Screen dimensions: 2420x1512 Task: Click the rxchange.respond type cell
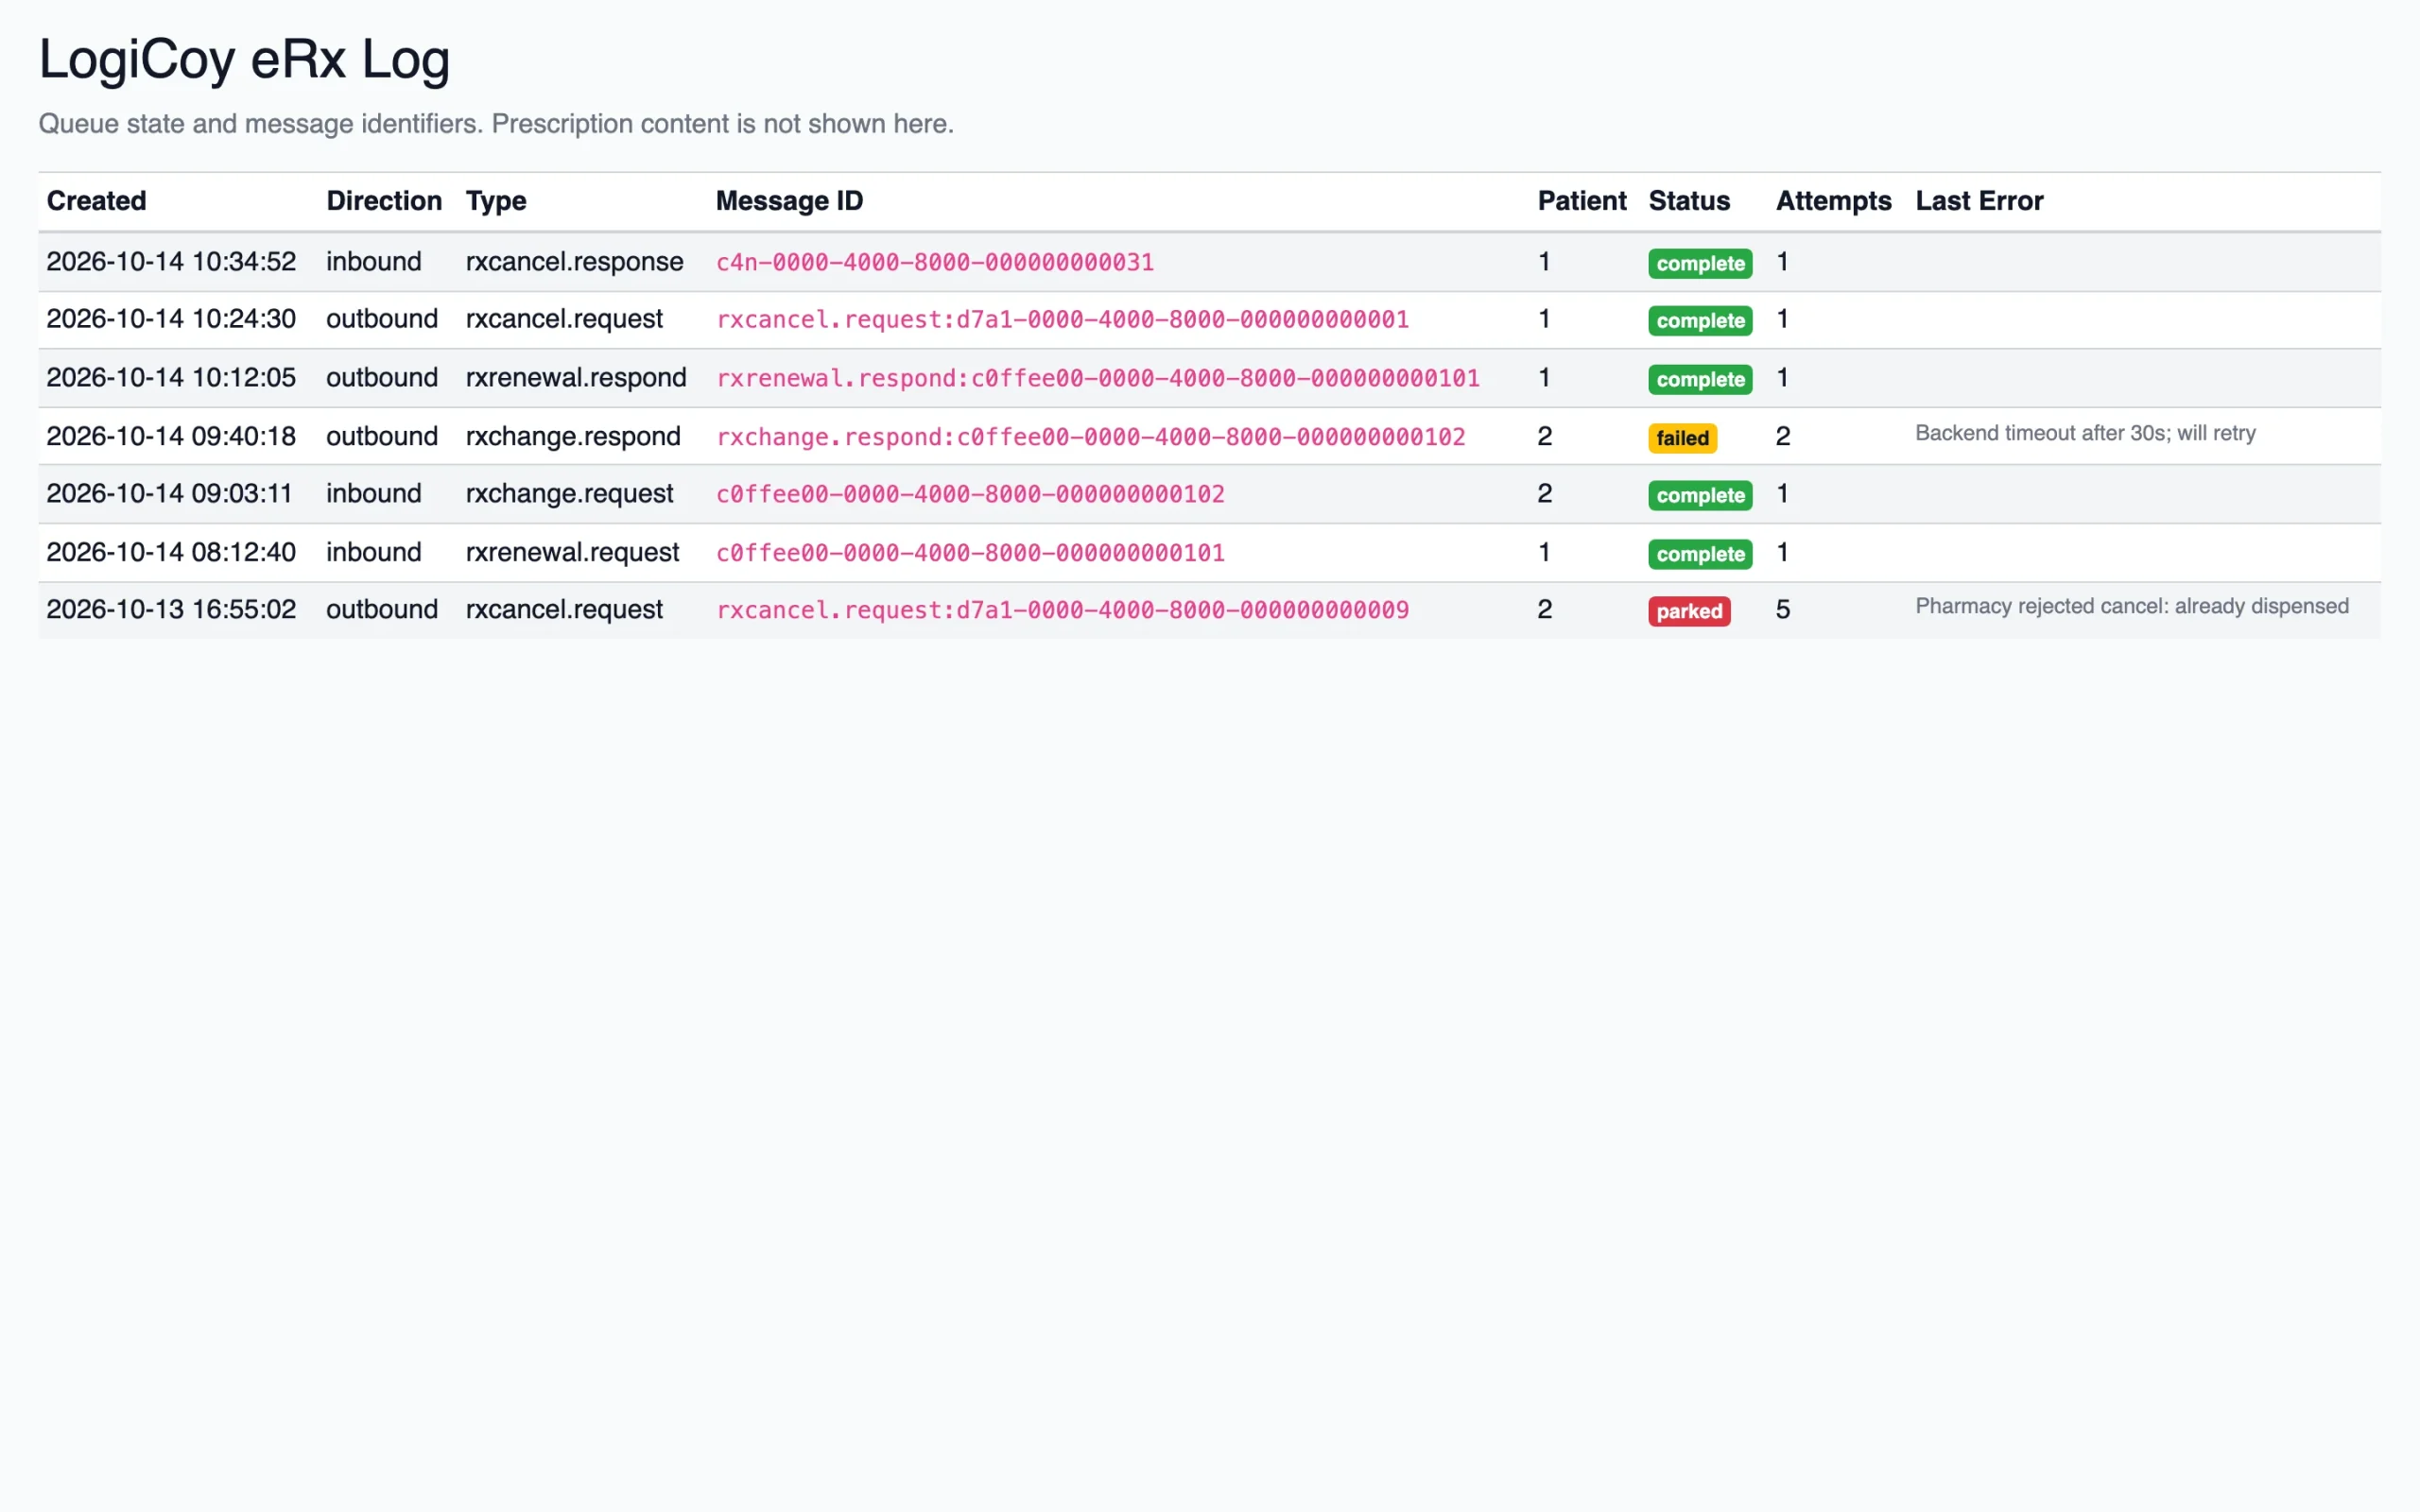coord(573,436)
